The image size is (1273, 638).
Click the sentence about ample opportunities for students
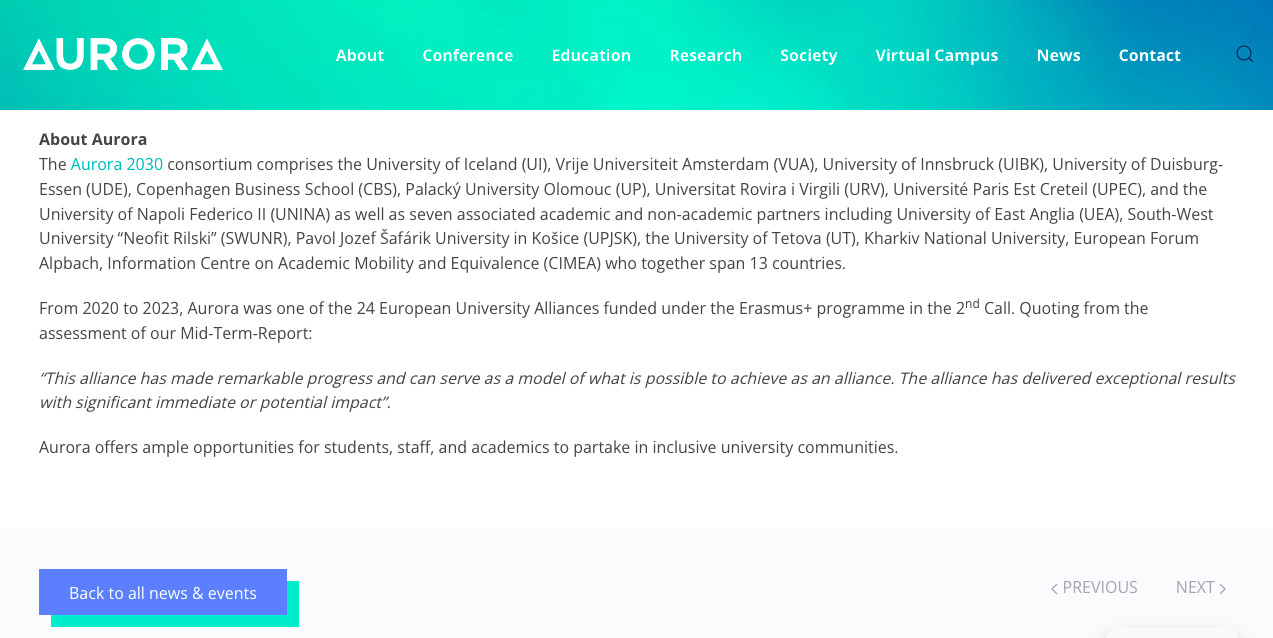[468, 447]
